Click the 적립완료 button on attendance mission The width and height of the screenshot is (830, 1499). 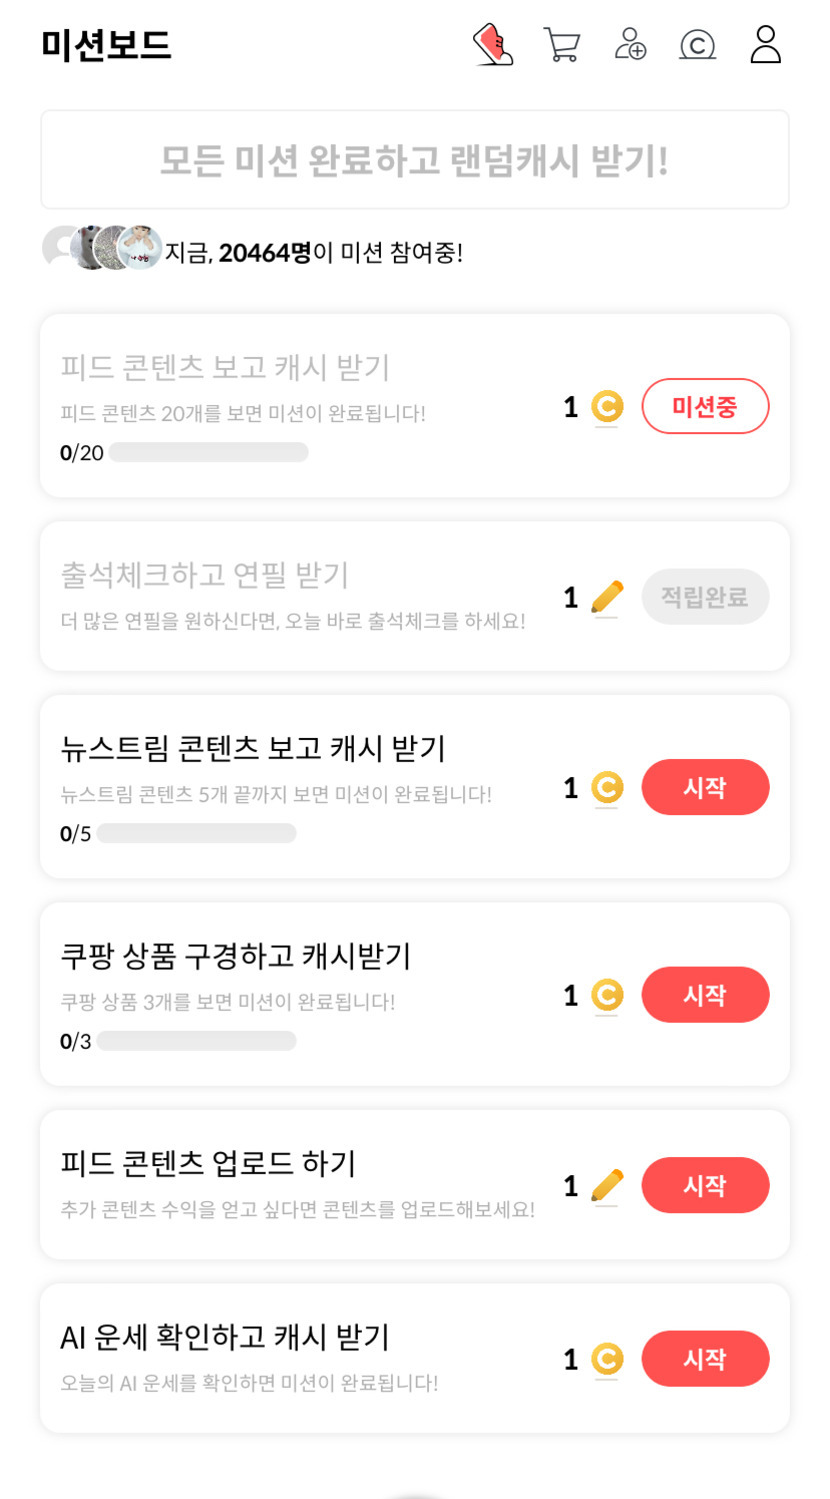coord(705,597)
